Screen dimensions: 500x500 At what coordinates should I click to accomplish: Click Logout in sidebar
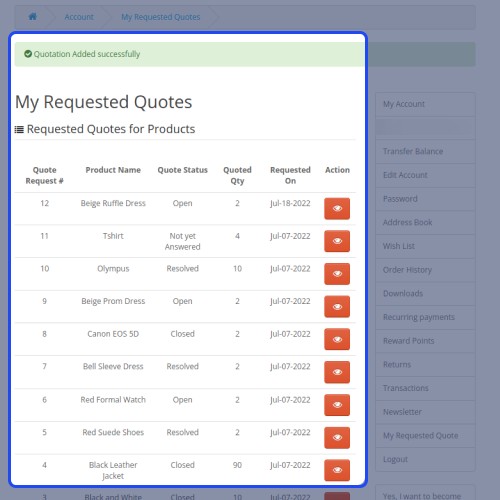click(x=425, y=459)
